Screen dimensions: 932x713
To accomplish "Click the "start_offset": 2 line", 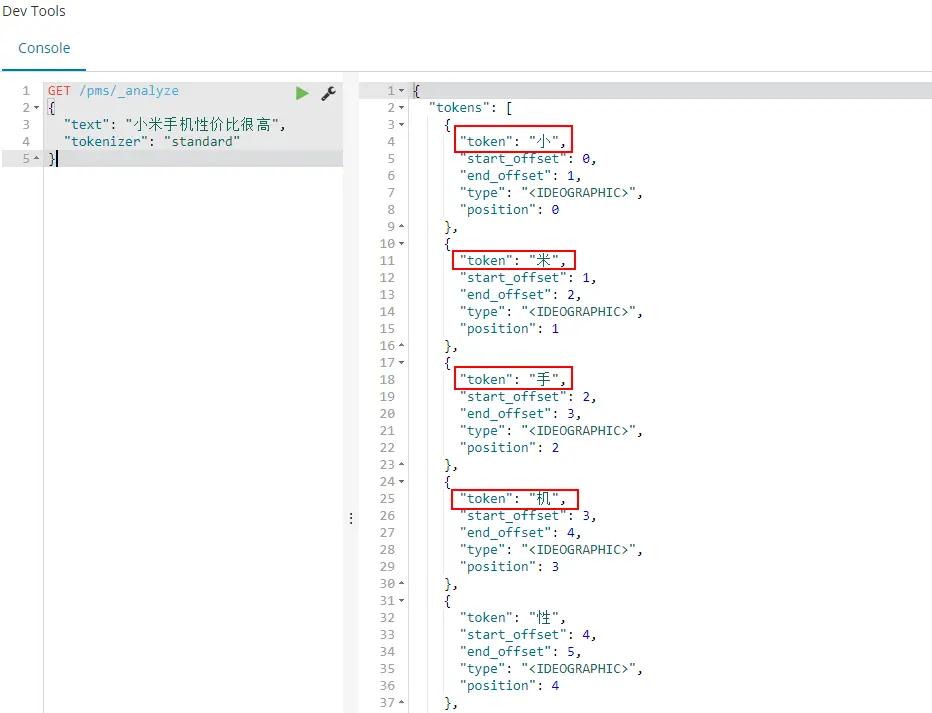I will (528, 396).
